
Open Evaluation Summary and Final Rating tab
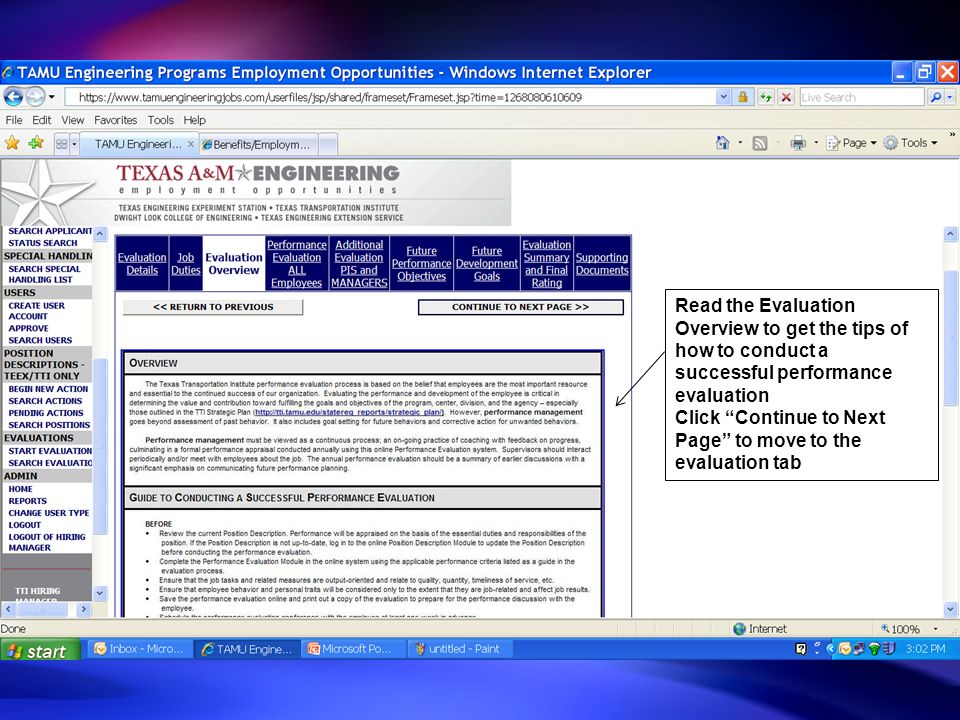(x=547, y=264)
